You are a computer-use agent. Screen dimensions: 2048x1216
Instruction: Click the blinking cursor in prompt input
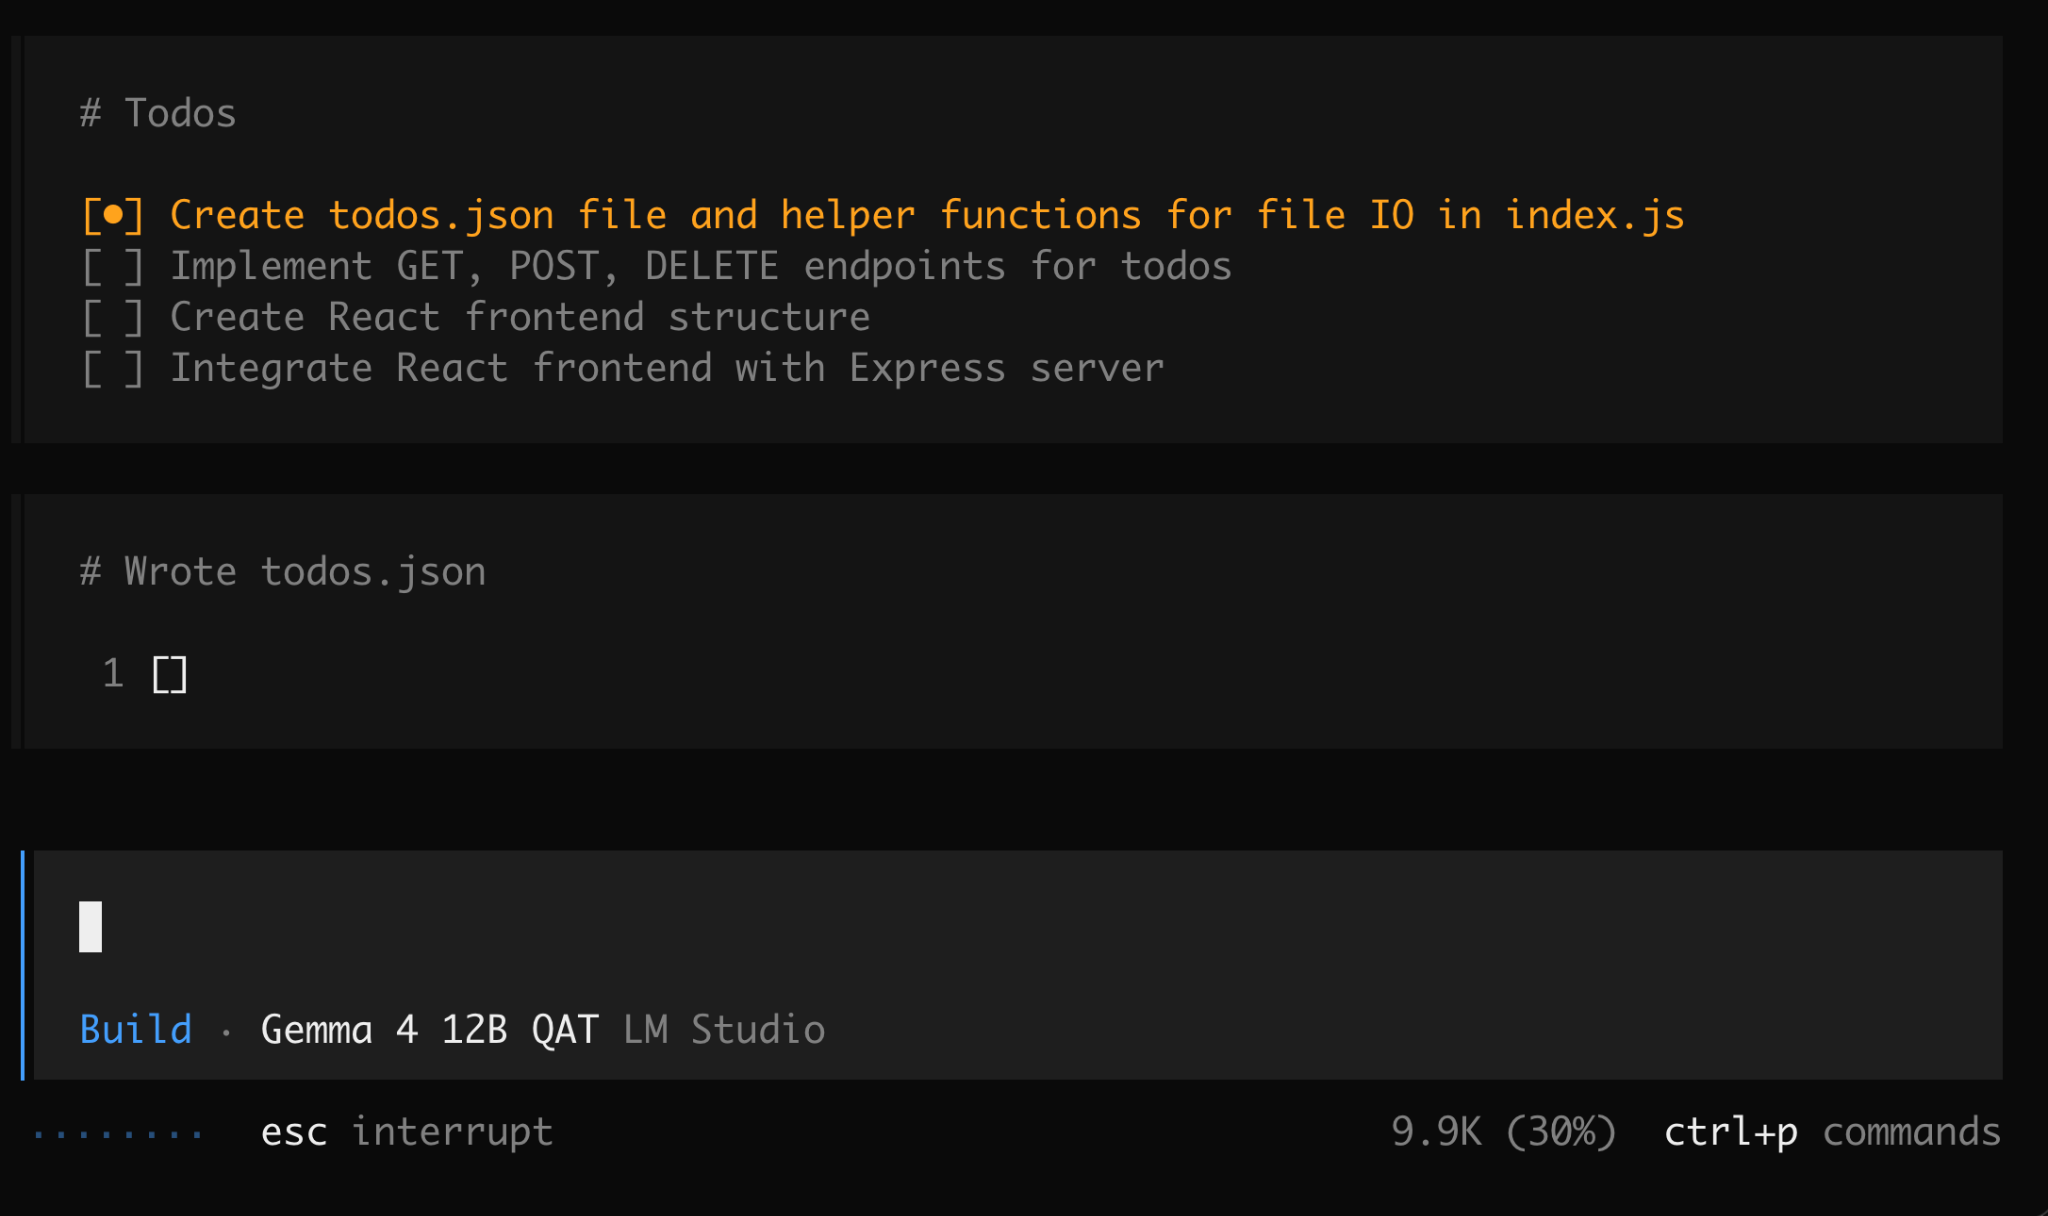click(x=91, y=927)
